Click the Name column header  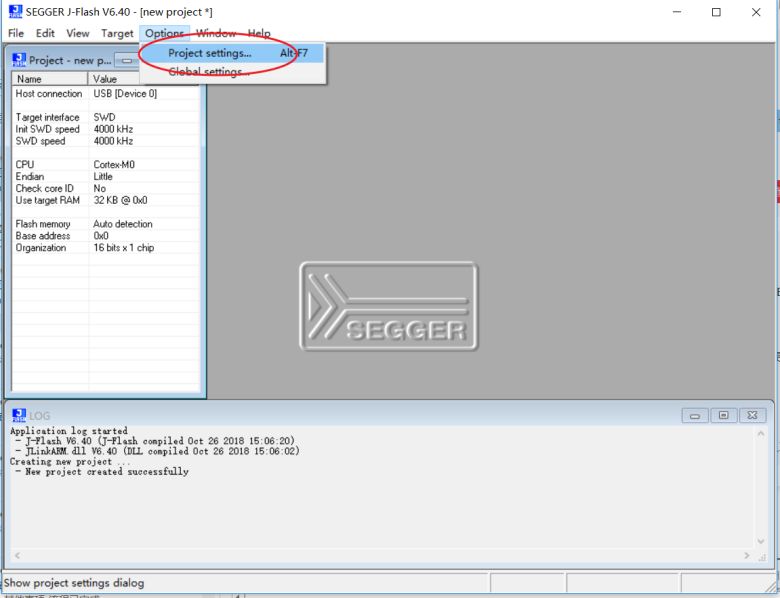point(50,79)
